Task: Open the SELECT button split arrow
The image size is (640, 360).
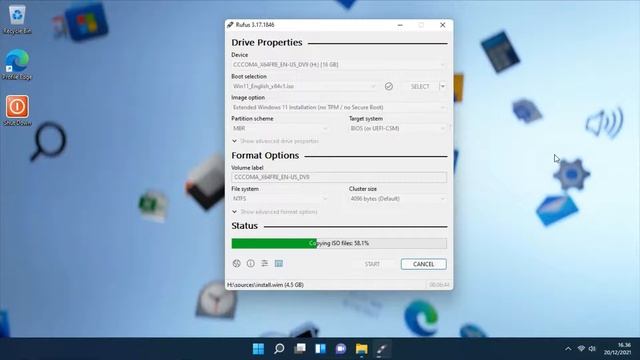Action: click(443, 86)
